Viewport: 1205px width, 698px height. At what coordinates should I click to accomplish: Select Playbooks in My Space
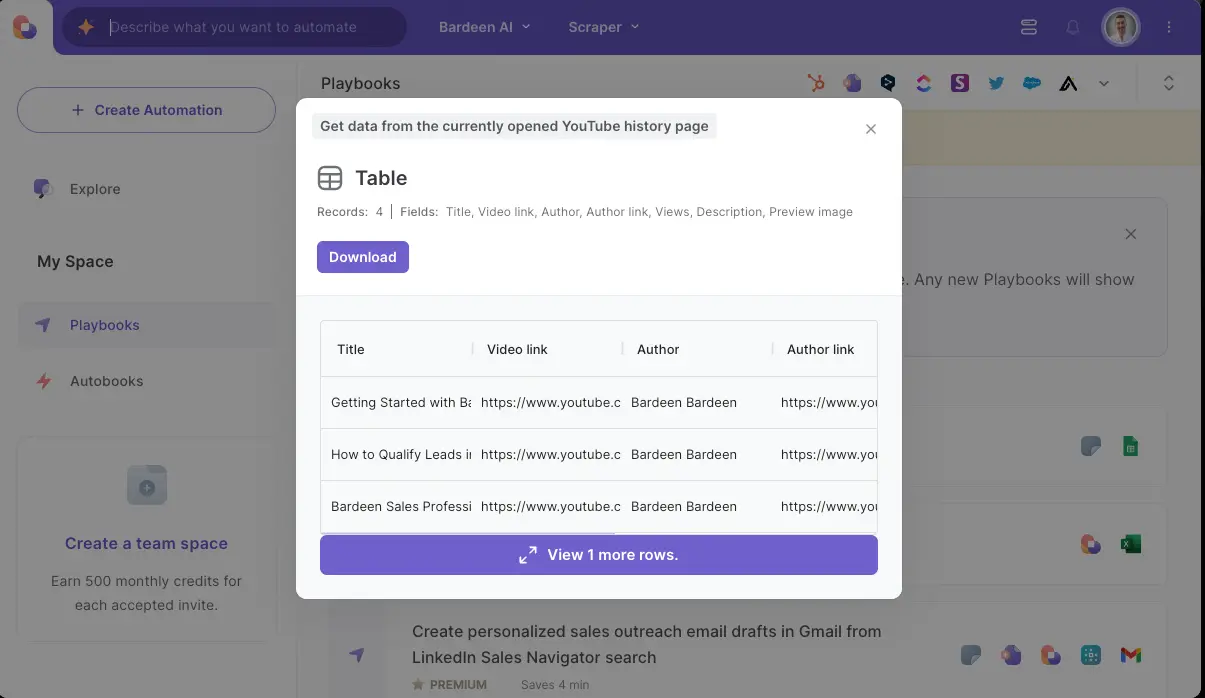point(147,325)
